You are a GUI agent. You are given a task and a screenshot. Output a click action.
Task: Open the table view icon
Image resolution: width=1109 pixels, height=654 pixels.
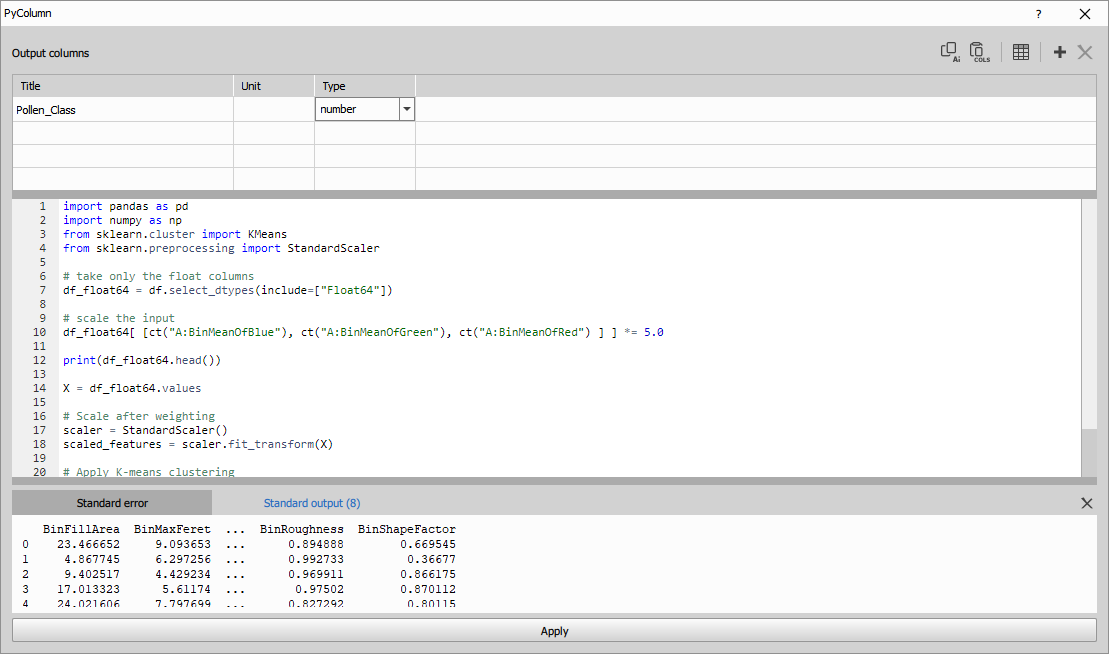(x=1020, y=51)
